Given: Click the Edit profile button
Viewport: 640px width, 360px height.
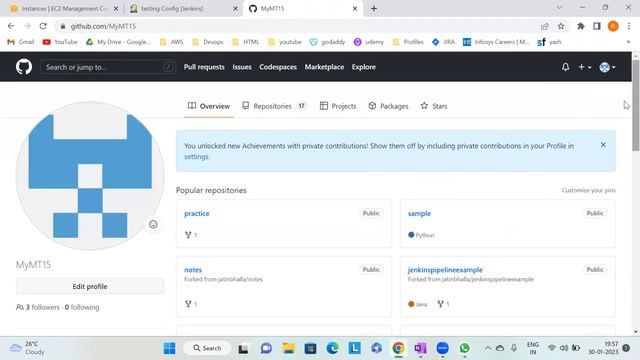Looking at the screenshot, I should tap(90, 287).
